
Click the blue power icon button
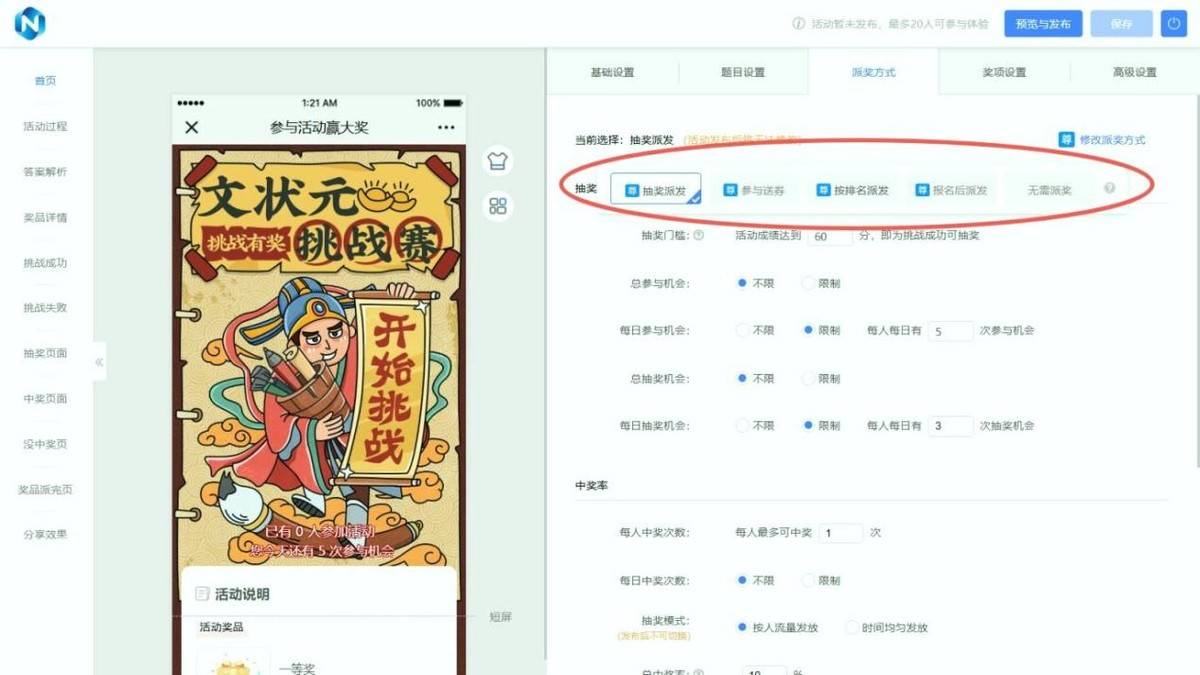[1174, 24]
